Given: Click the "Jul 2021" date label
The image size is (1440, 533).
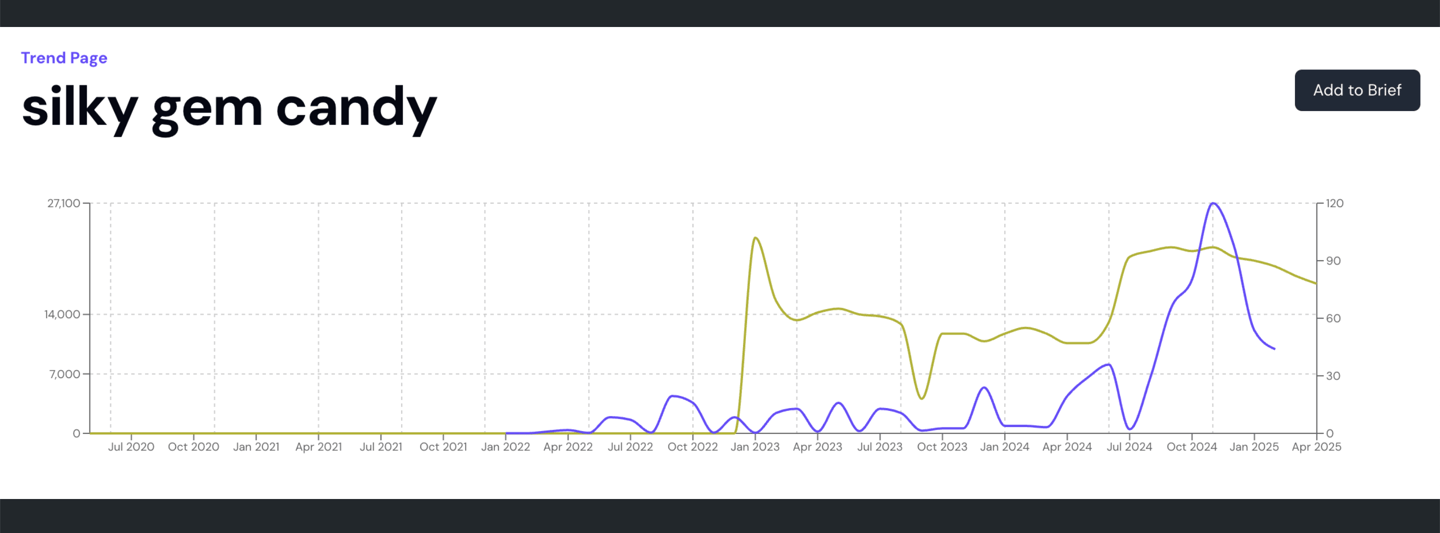Looking at the screenshot, I should [381, 447].
